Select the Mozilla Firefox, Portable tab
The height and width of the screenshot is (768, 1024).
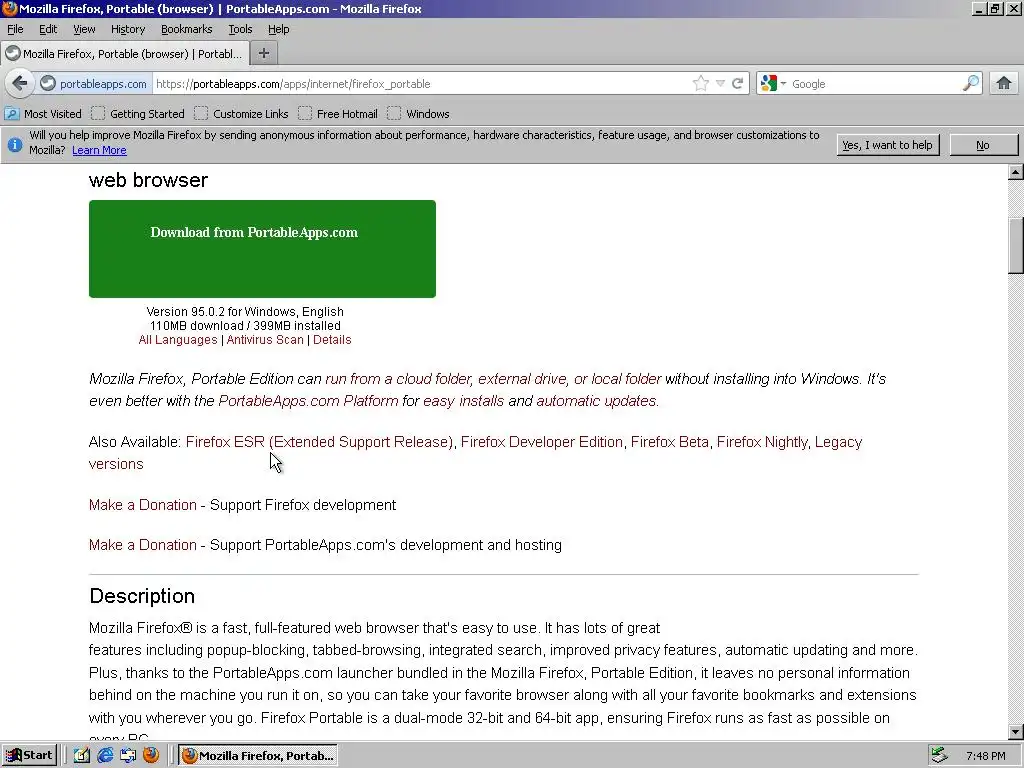[124, 54]
